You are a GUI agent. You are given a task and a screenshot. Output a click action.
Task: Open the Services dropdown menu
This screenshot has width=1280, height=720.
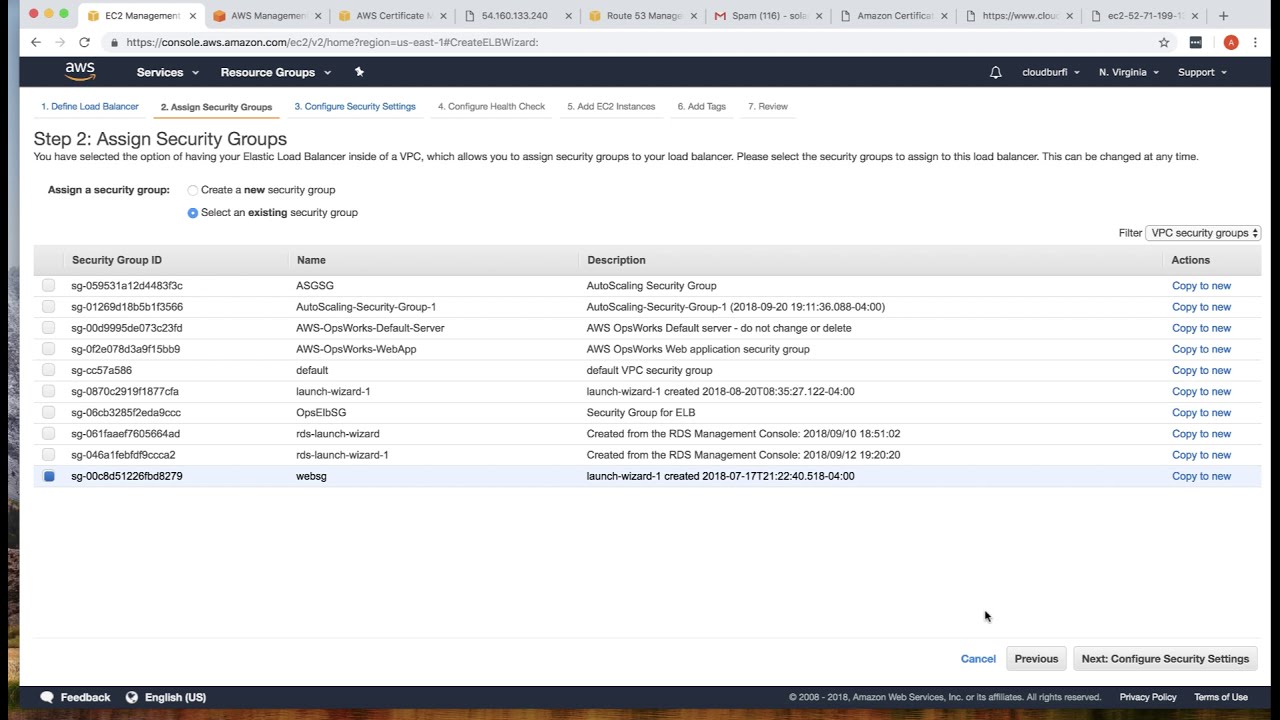point(168,72)
